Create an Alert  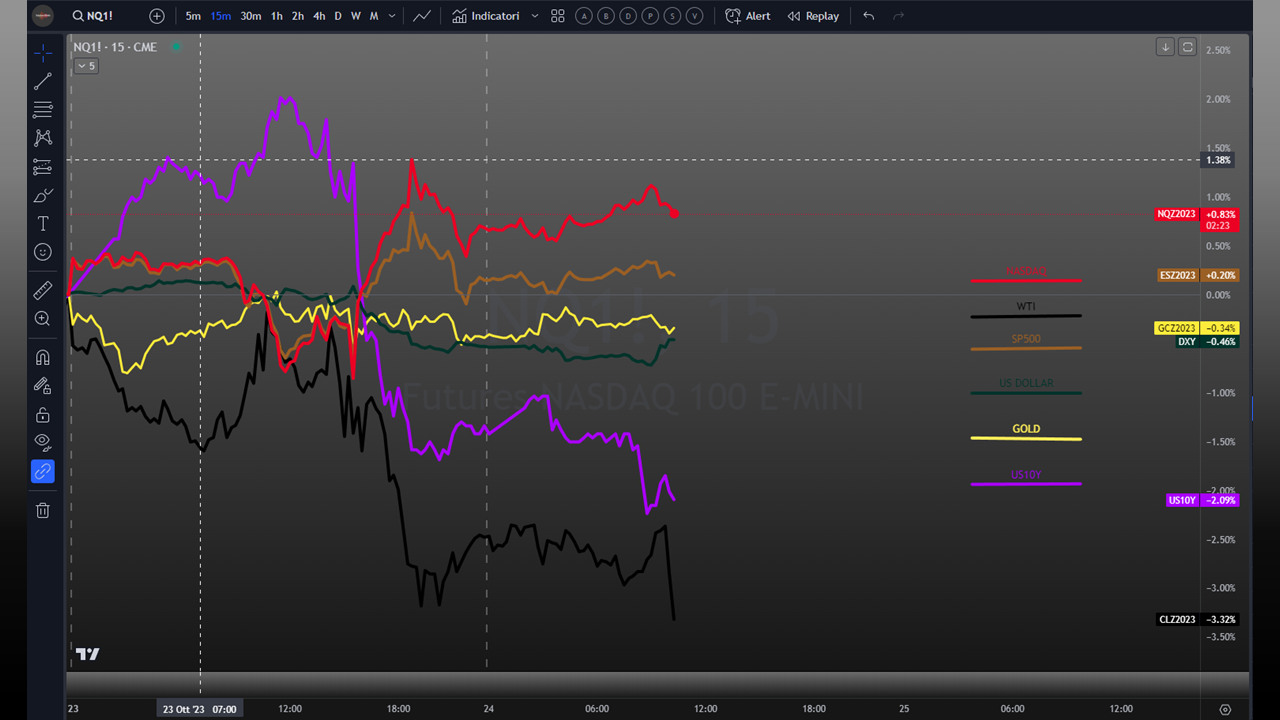point(748,16)
